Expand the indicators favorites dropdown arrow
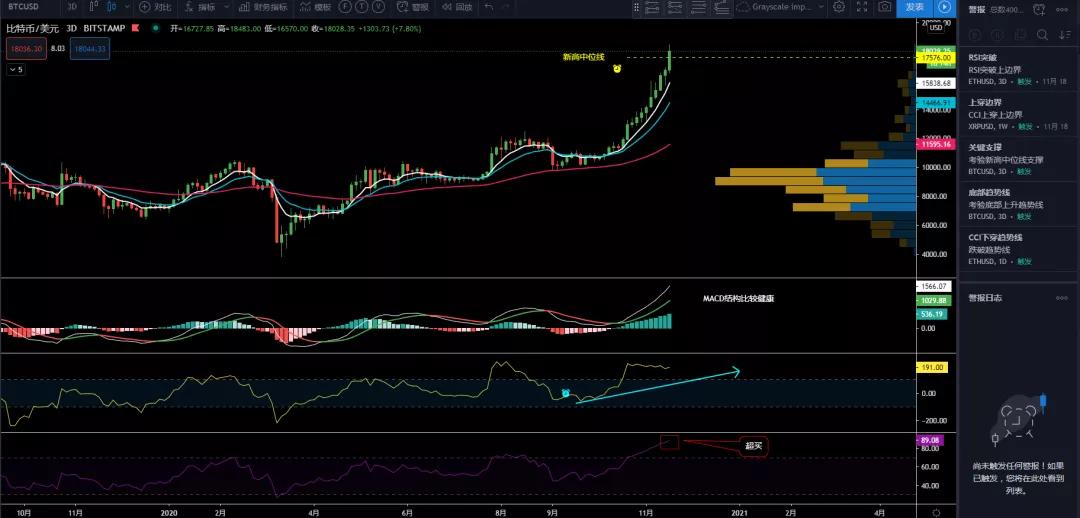1080x518 pixels. [x=225, y=7]
